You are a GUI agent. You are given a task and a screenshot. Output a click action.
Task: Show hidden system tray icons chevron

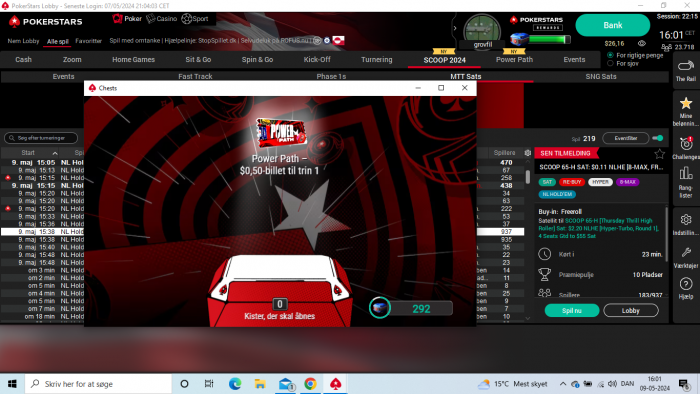562,384
